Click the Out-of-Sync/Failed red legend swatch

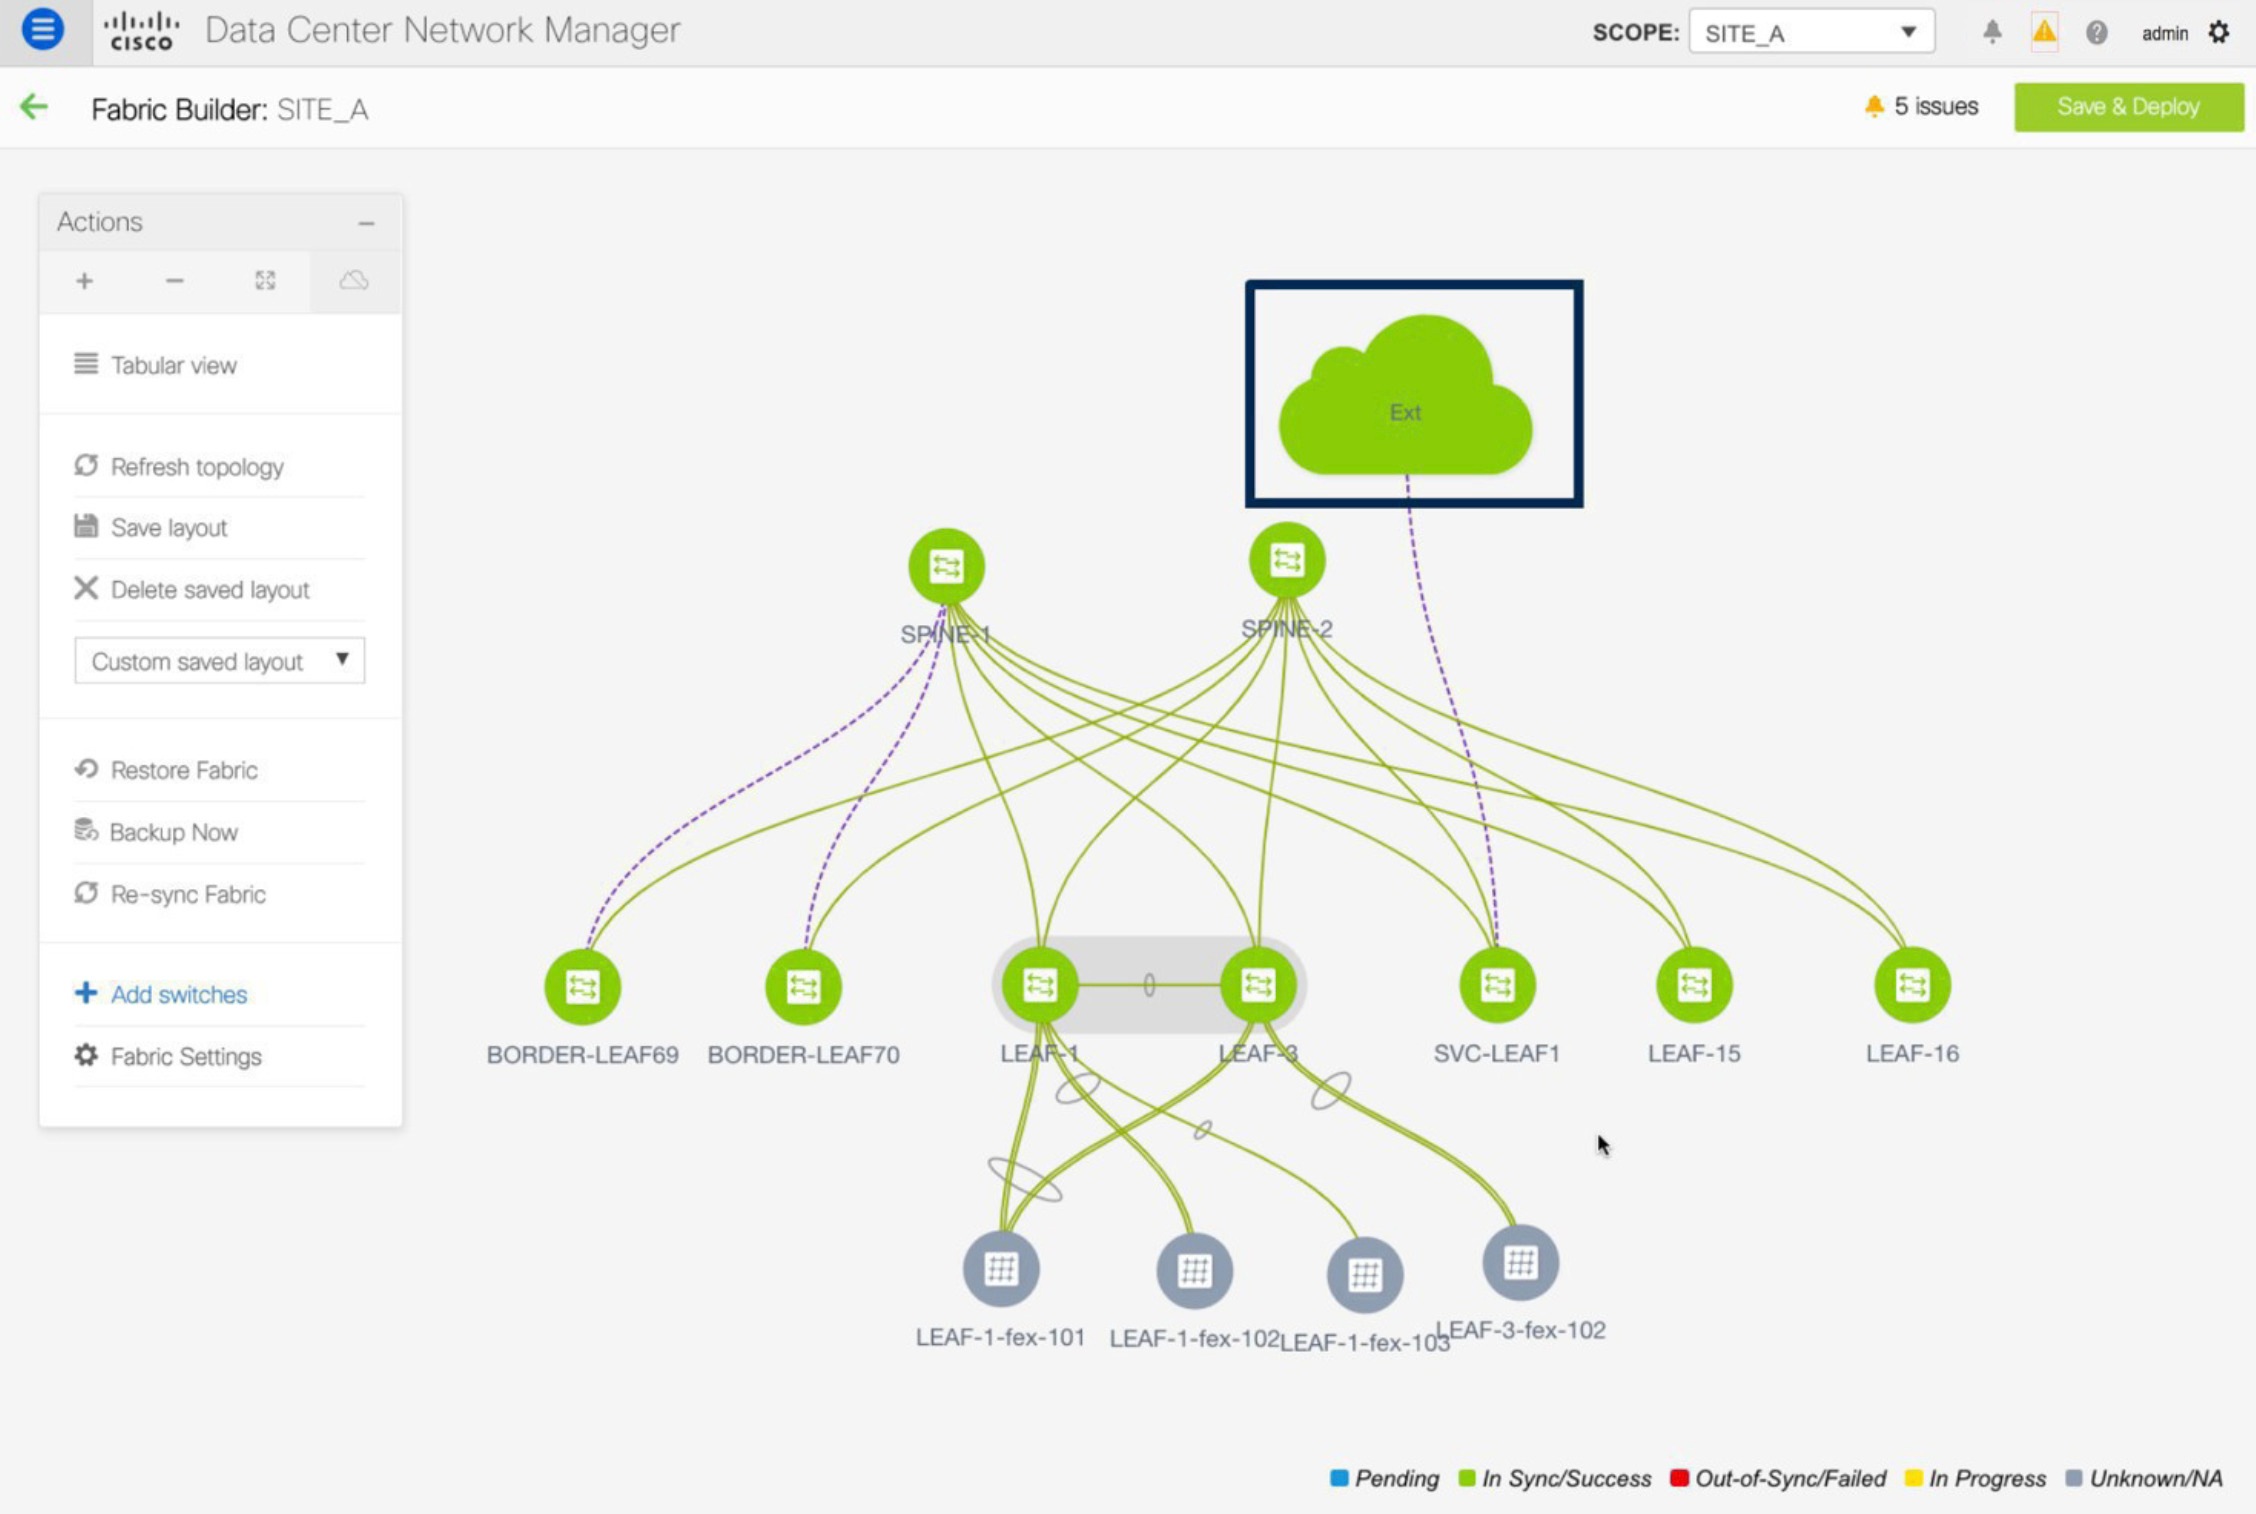click(x=1679, y=1477)
